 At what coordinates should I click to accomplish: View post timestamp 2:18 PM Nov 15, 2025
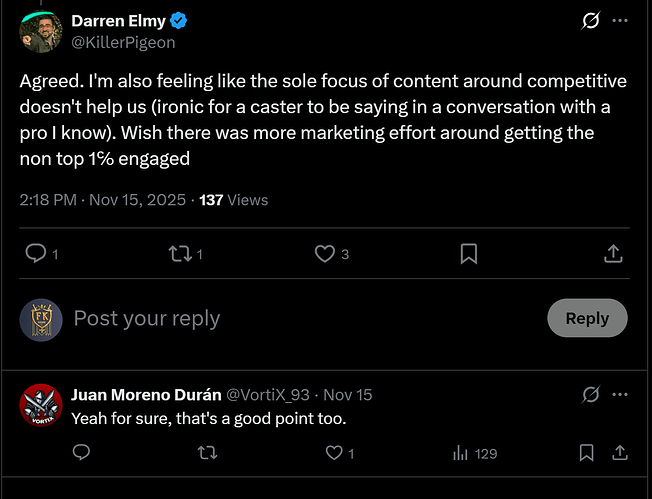pos(102,200)
